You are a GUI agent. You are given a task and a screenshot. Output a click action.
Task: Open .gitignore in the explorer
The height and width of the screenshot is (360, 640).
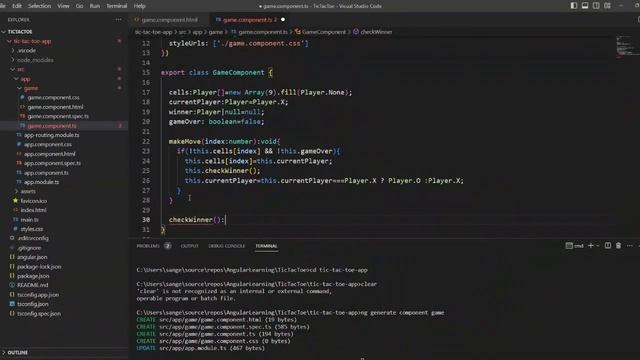pyautogui.click(x=29, y=248)
